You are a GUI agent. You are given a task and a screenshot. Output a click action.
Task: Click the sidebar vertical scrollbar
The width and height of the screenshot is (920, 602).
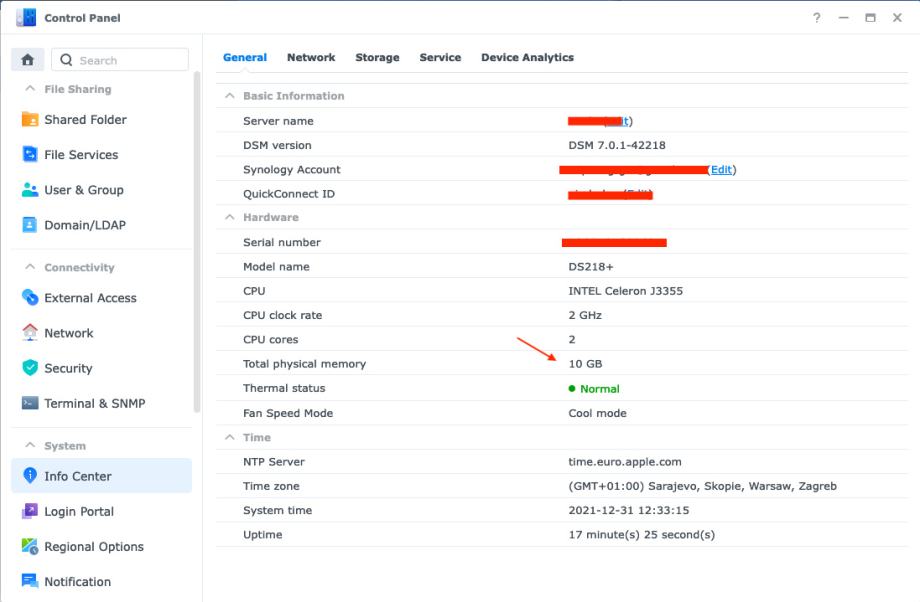click(x=197, y=241)
